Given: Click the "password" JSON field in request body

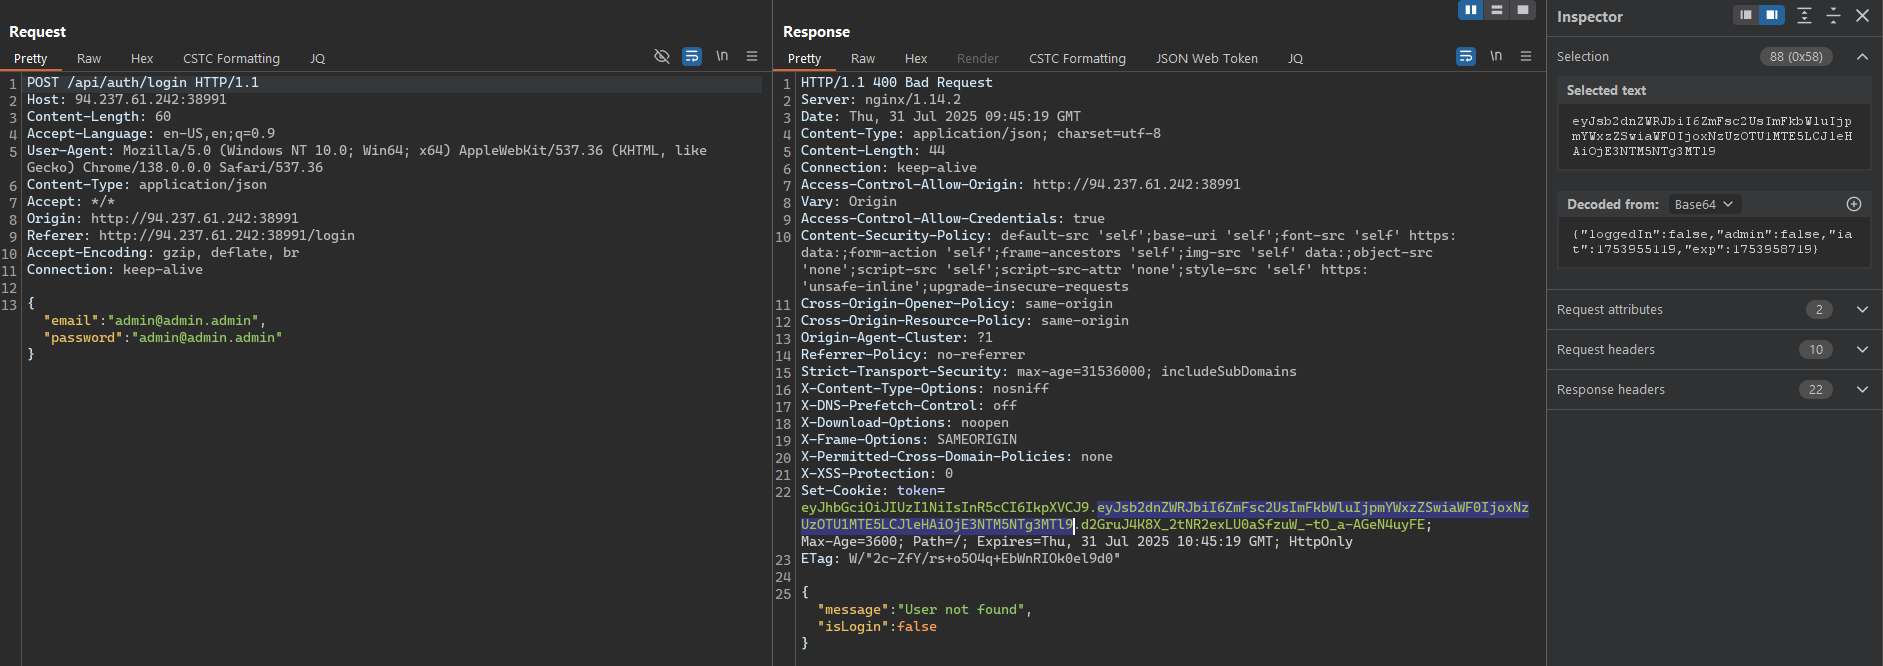Looking at the screenshot, I should [x=163, y=338].
